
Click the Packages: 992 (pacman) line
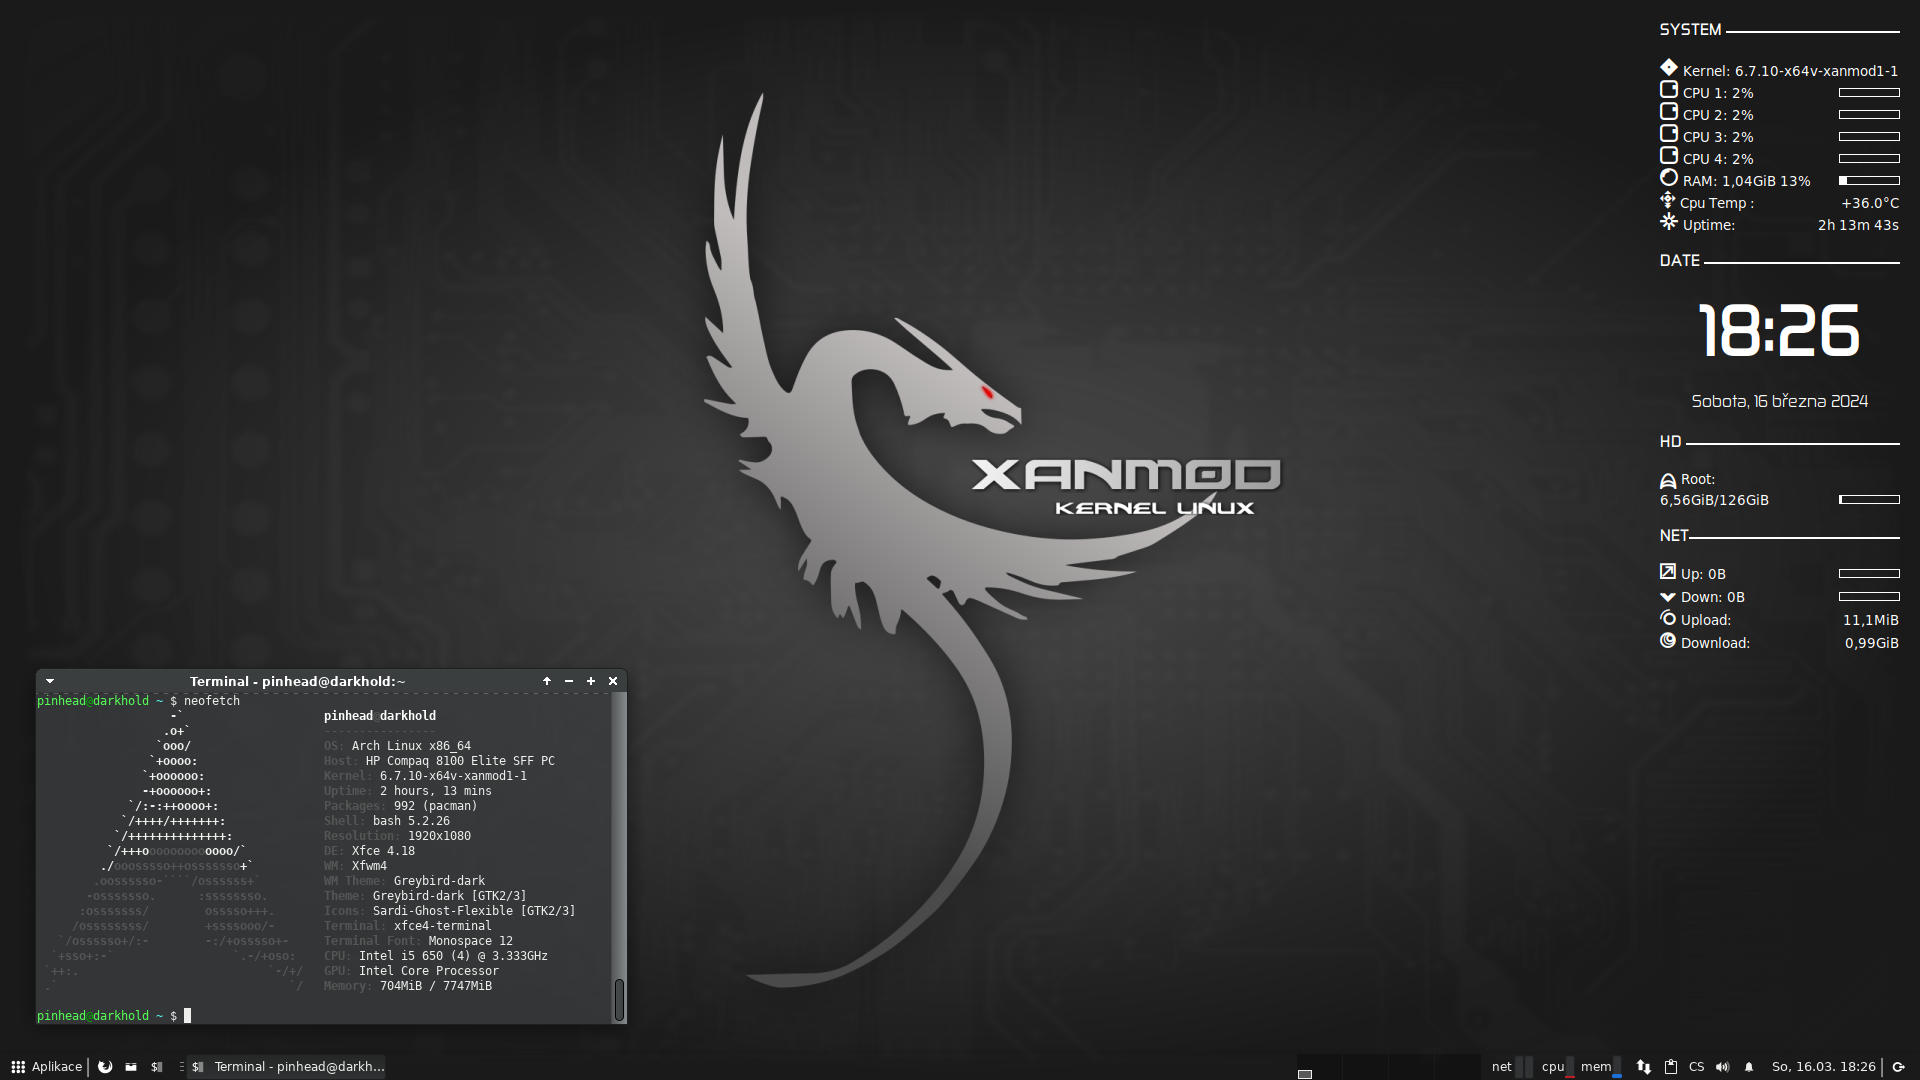point(401,806)
